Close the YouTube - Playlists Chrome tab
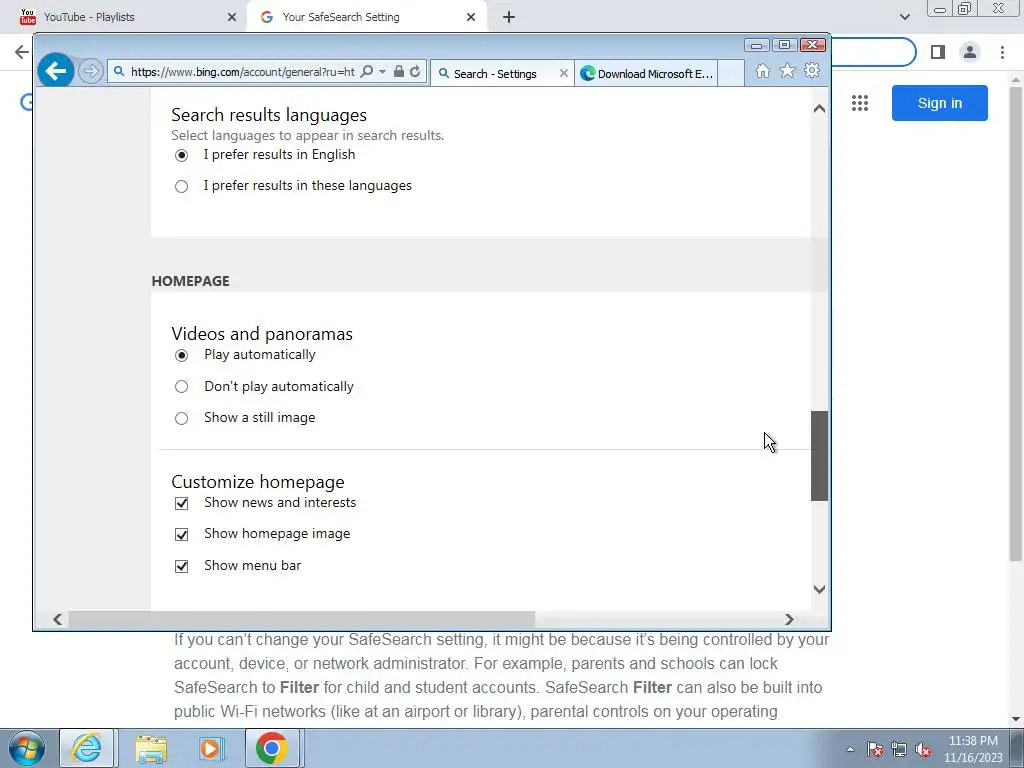Viewport: 1024px width, 768px height. click(232, 17)
